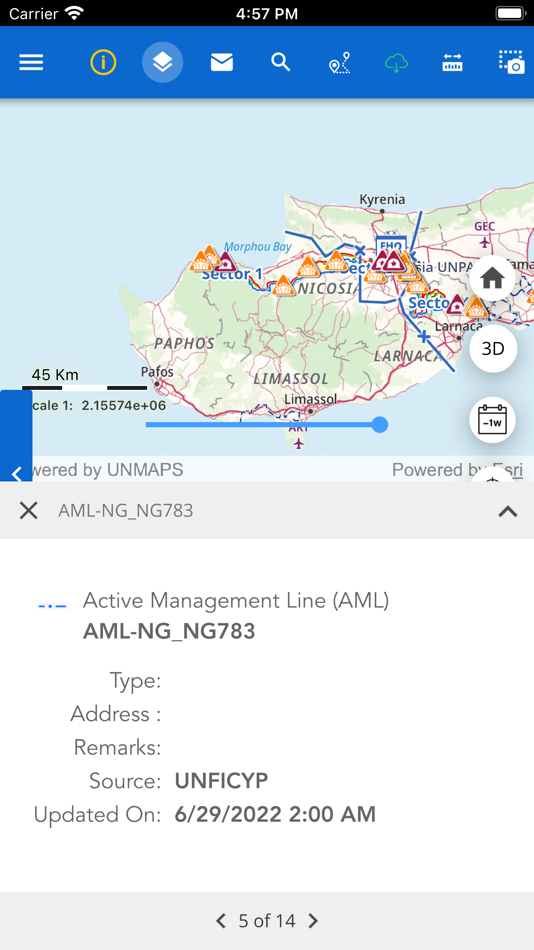Expand the blue side panel chevron

16,473
